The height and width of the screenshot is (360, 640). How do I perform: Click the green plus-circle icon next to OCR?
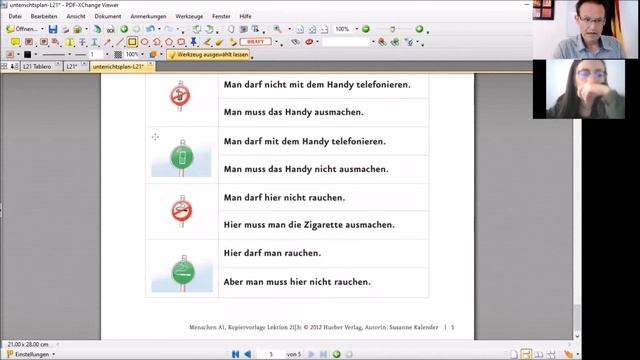point(124,29)
